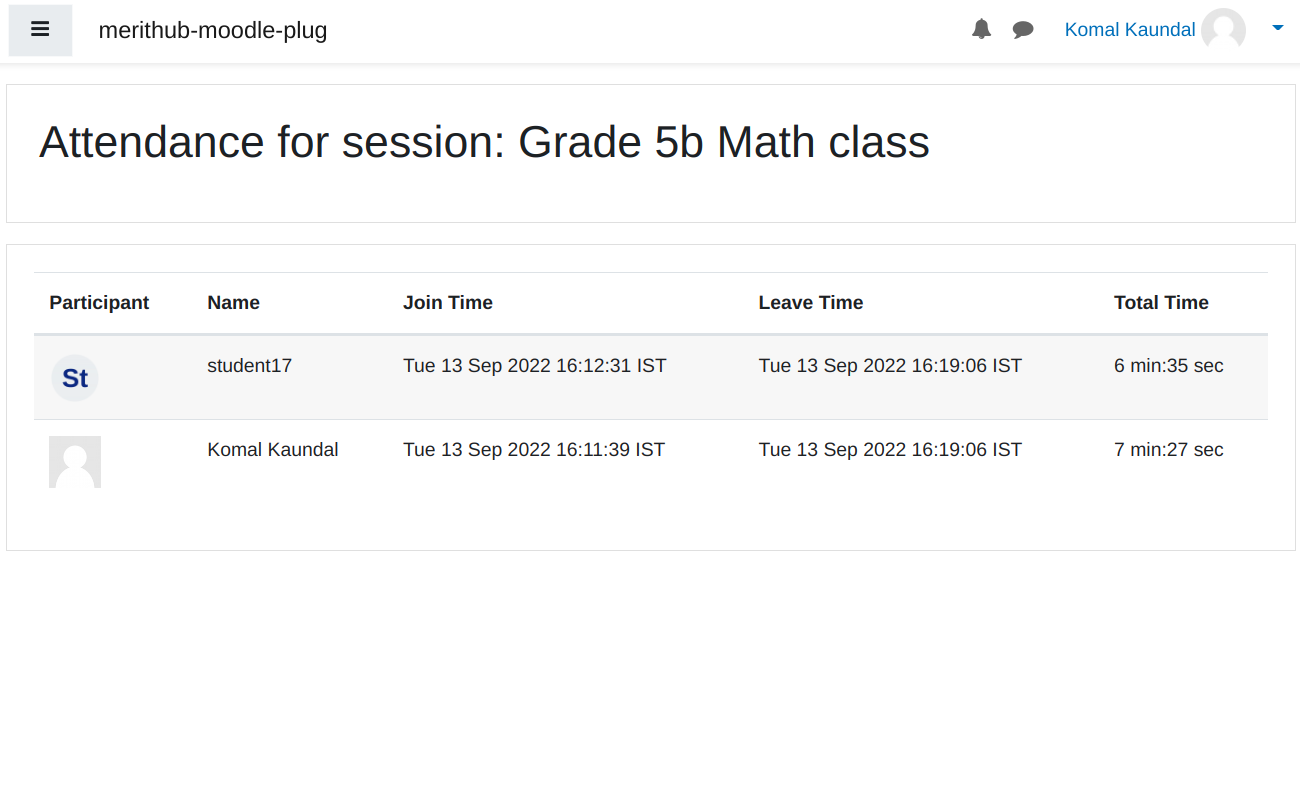Click the Komal Kaundal profile link in header
The width and height of the screenshot is (1300, 804).
(1129, 30)
